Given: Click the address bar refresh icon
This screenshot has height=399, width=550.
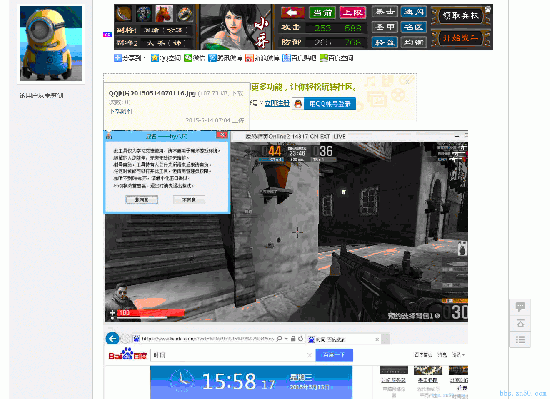Looking at the screenshot, I should [301, 339].
